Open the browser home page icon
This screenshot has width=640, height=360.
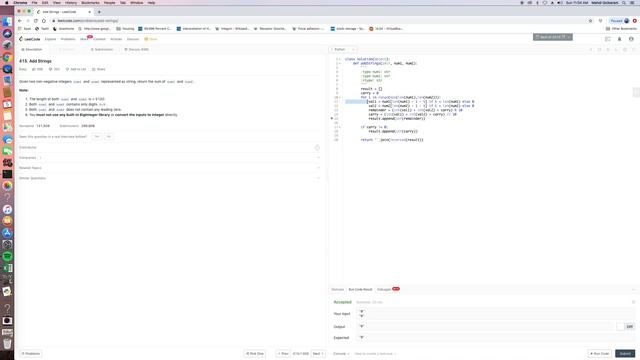pyautogui.click(x=44, y=21)
